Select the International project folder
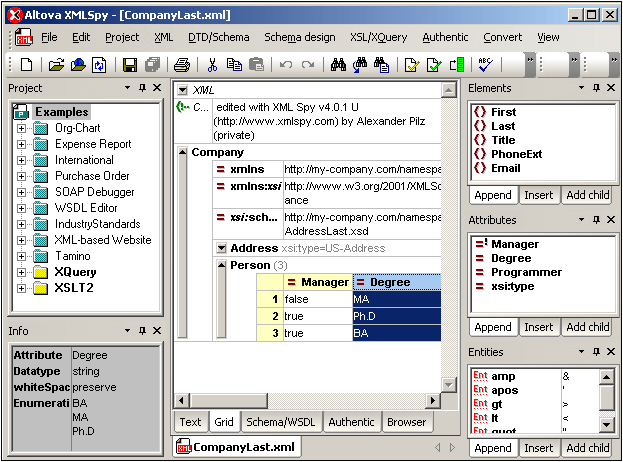Viewport: 623px width, 462px height. [x=84, y=160]
